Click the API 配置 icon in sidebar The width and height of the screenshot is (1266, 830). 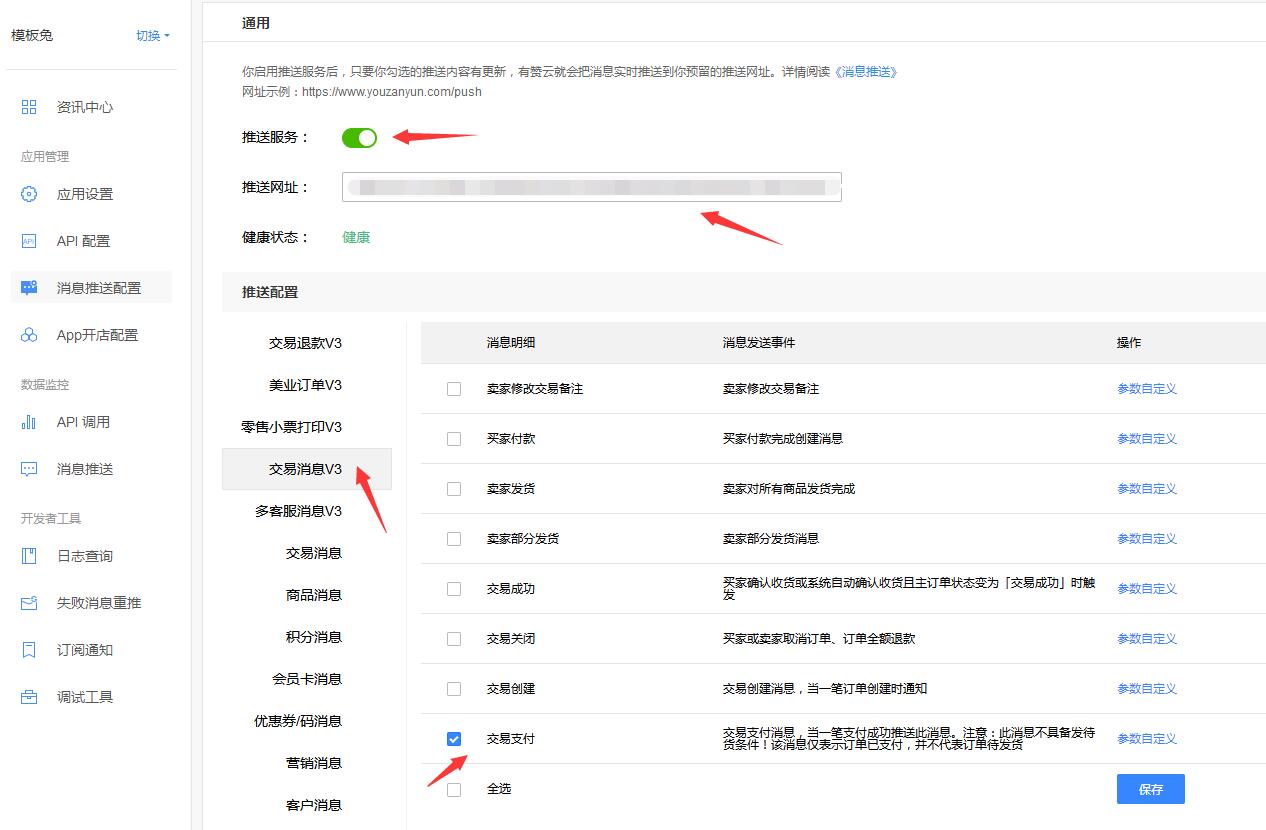click(x=29, y=241)
